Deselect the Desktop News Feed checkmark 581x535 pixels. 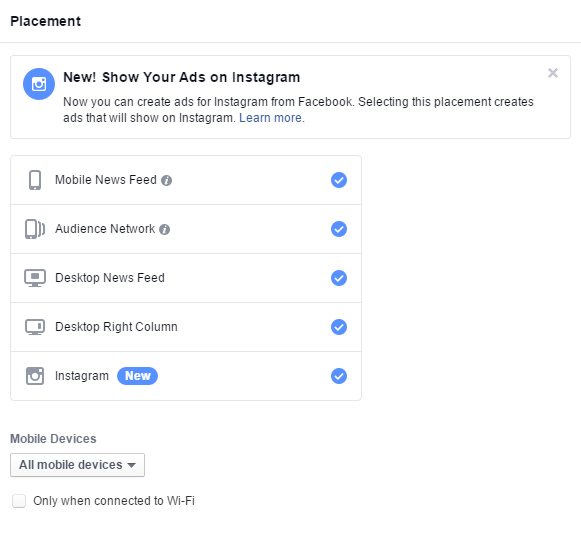tap(339, 278)
